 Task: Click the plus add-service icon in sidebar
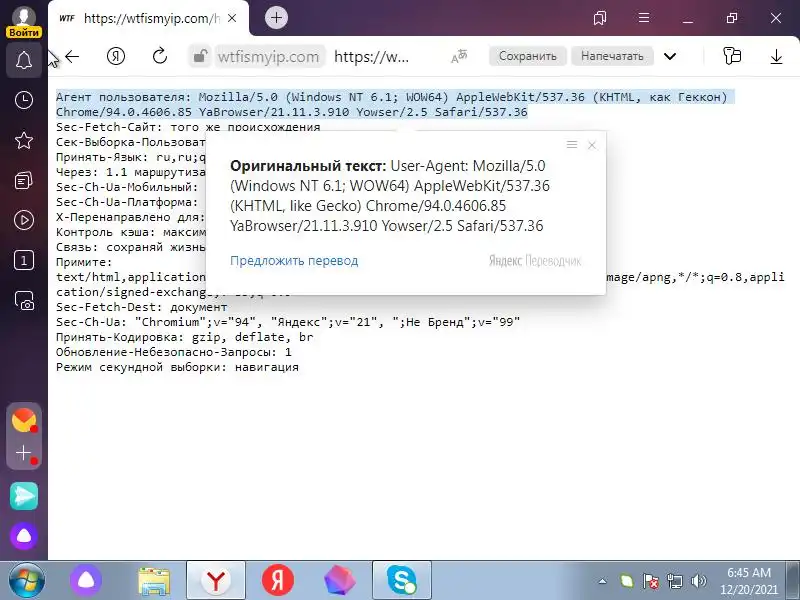coord(23,453)
